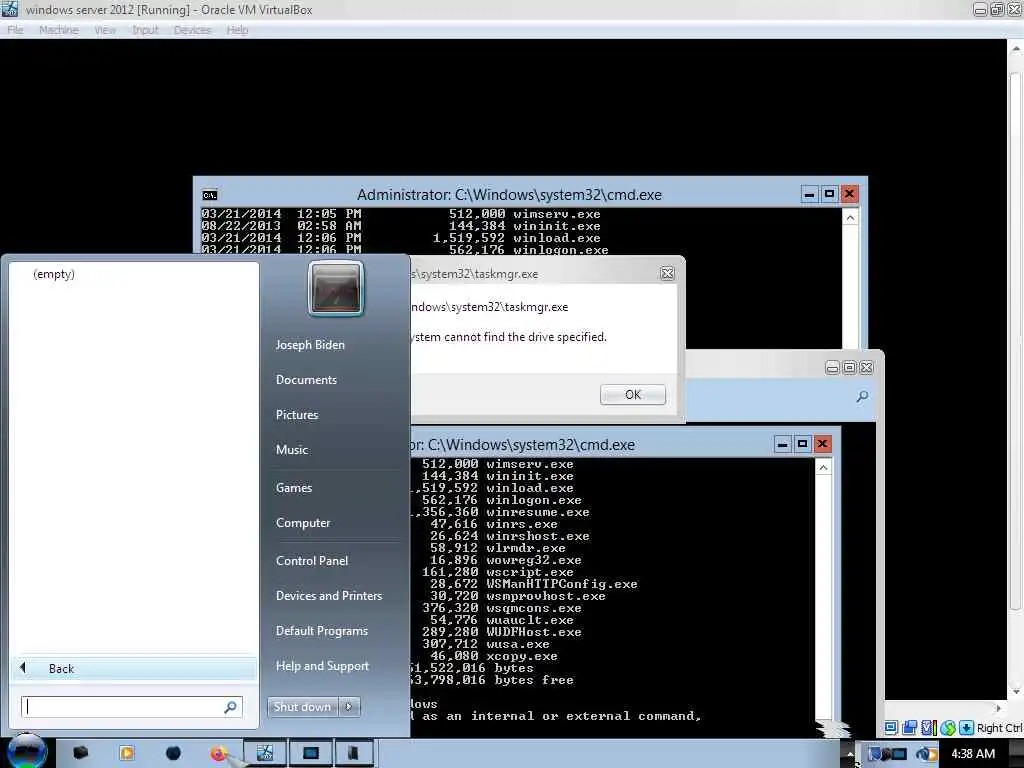Open Devices and Printers

pos(329,596)
